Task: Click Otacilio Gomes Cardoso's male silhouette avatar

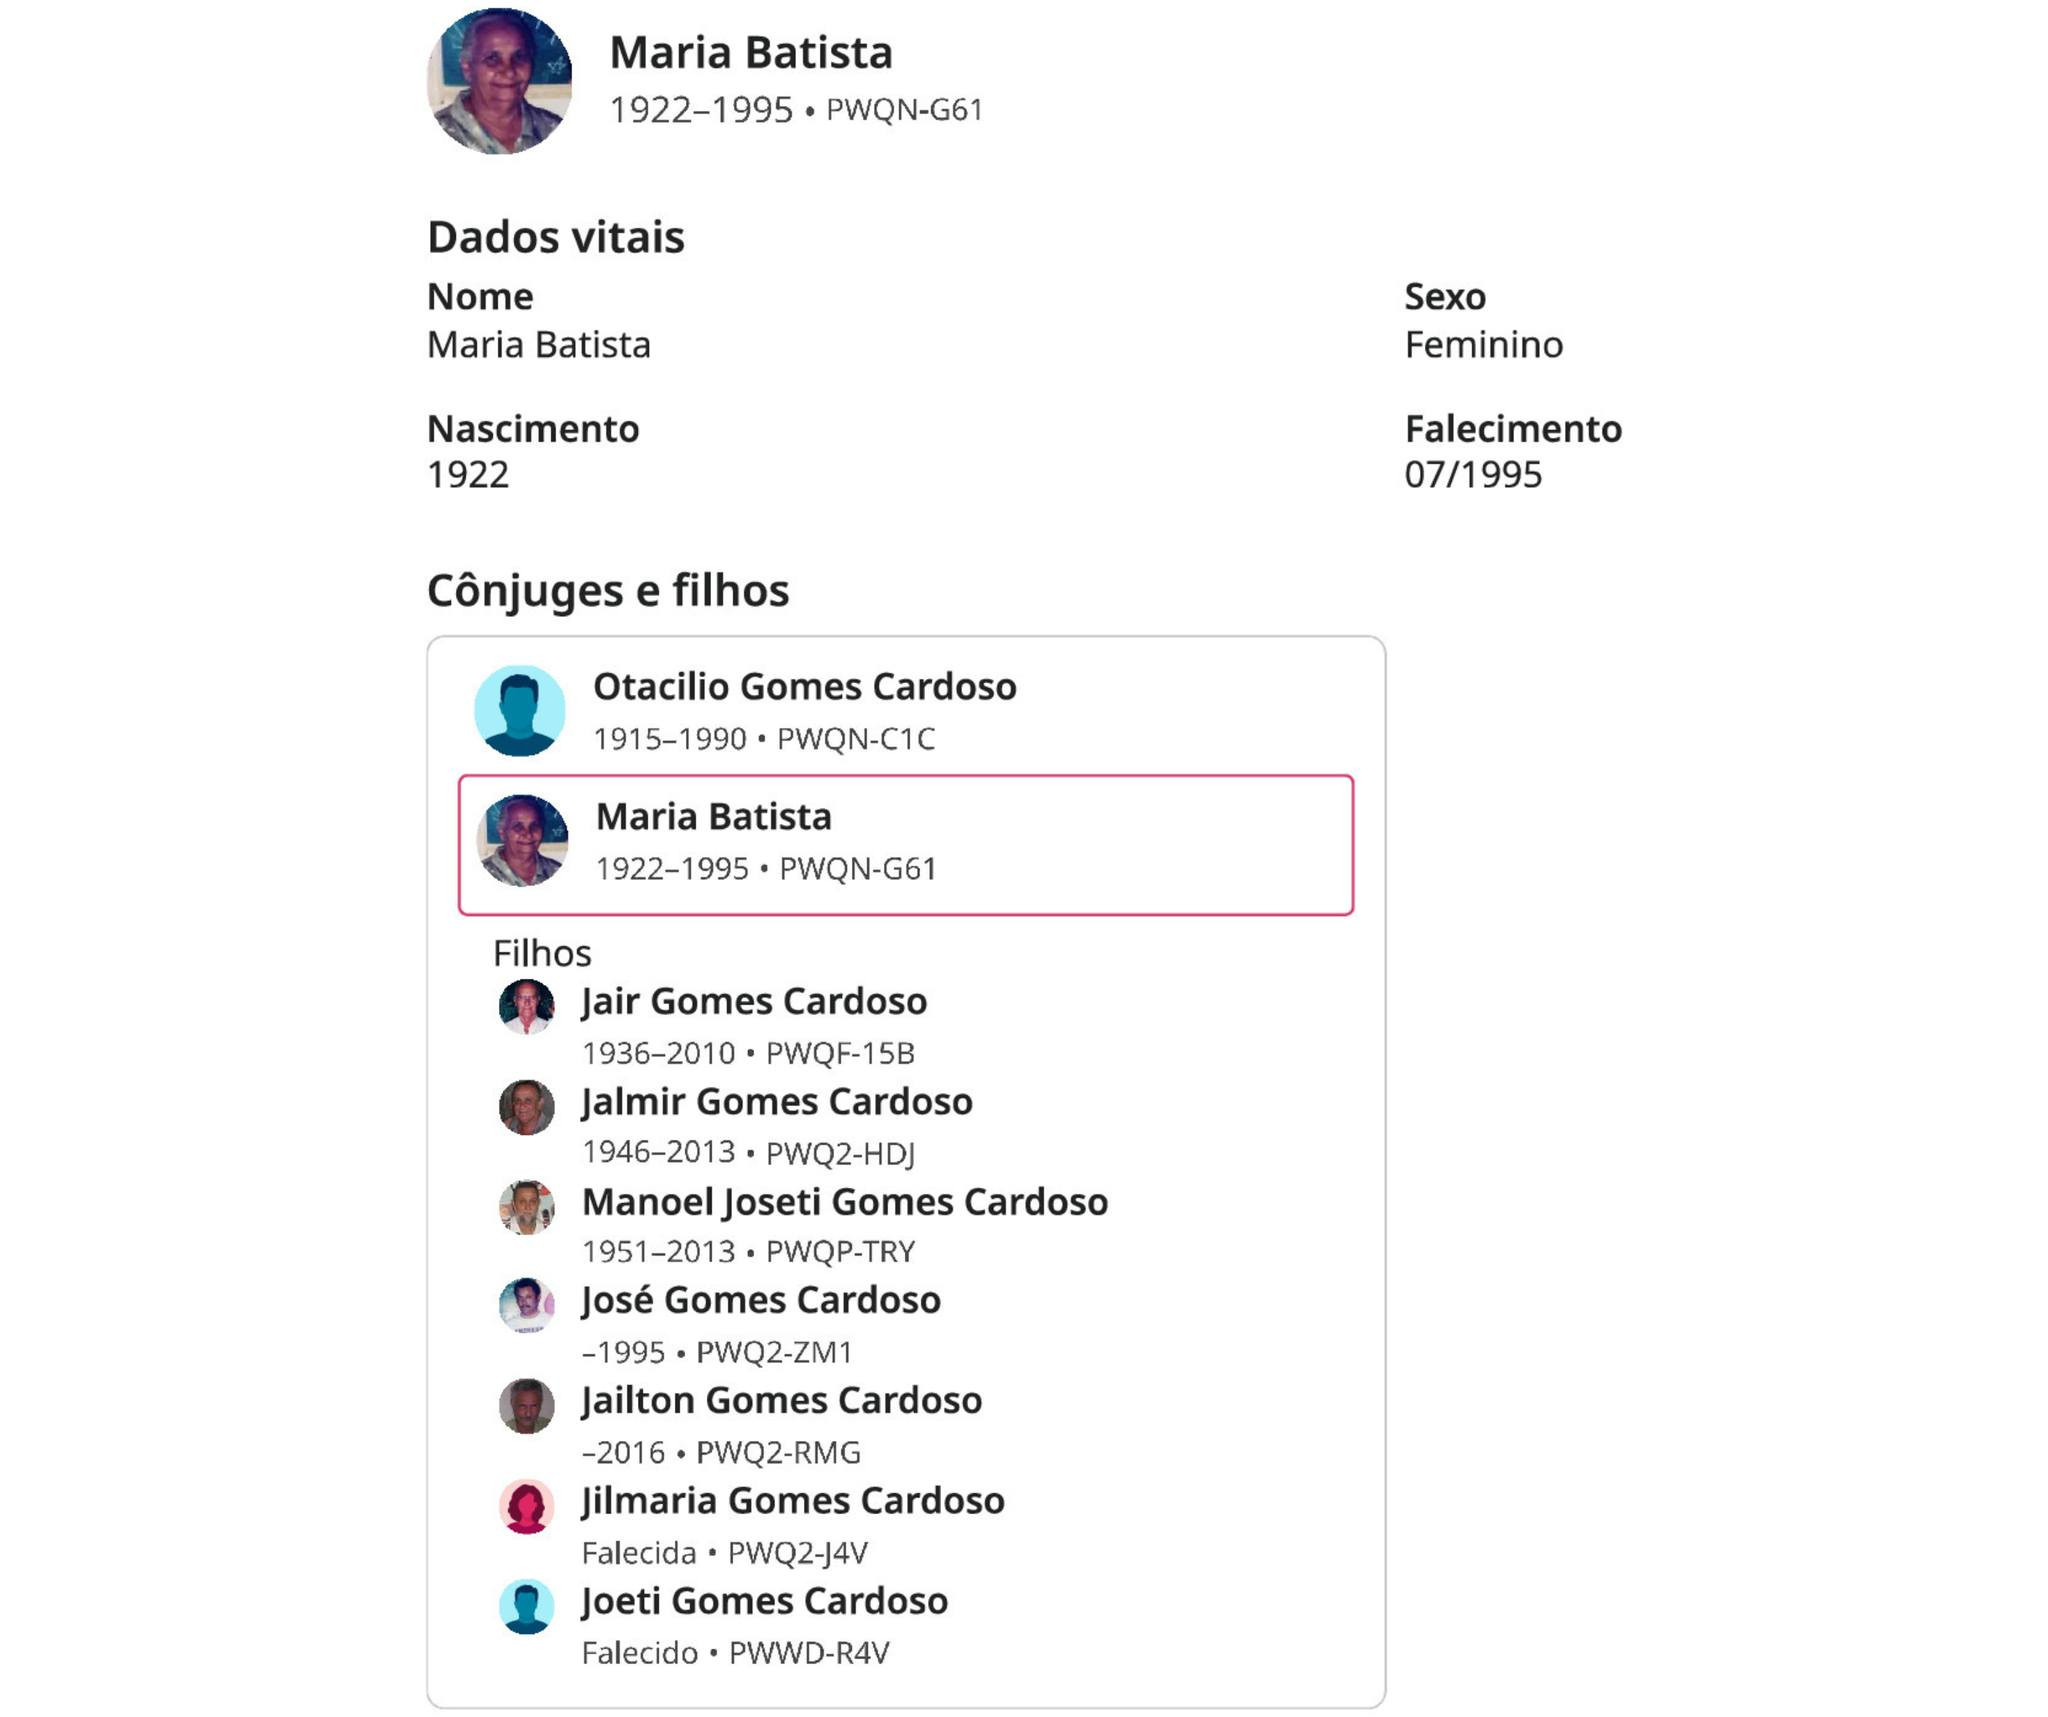Action: [519, 710]
